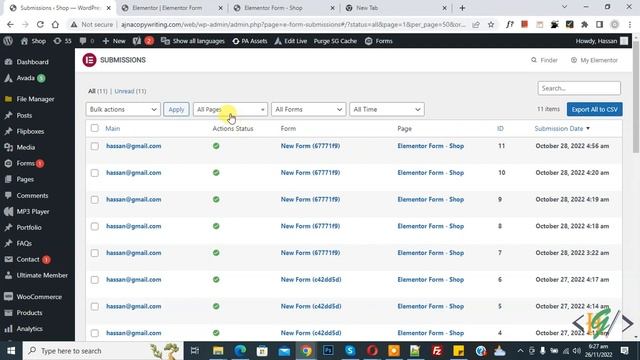Click the page vertical scrollbar
This screenshot has height=360, width=640.
pyautogui.click(x=636, y=98)
